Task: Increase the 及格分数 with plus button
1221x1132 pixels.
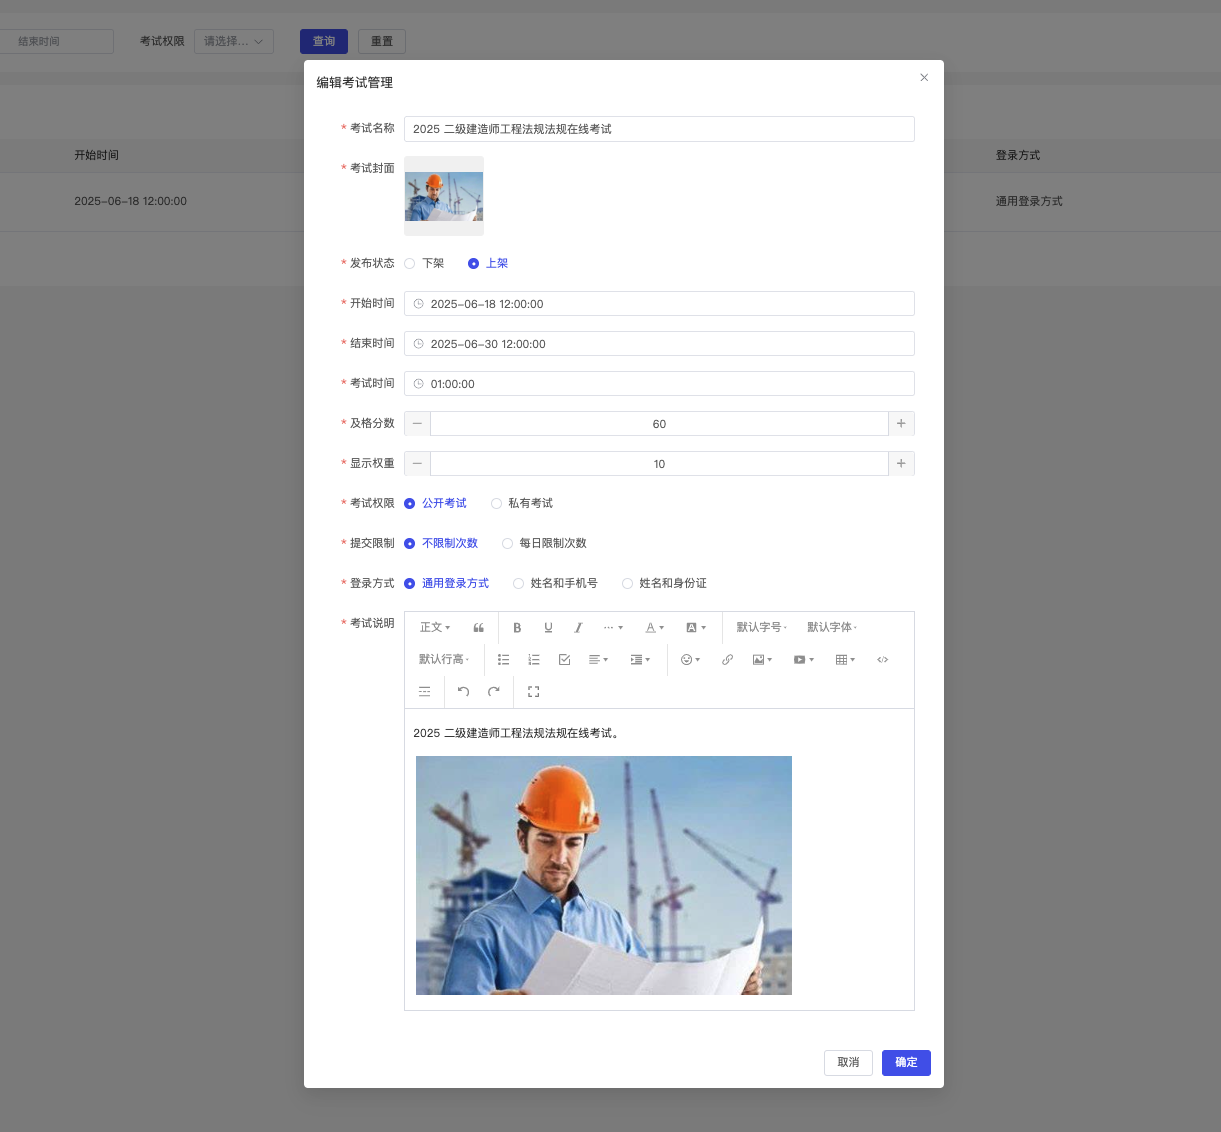Action: tap(901, 424)
